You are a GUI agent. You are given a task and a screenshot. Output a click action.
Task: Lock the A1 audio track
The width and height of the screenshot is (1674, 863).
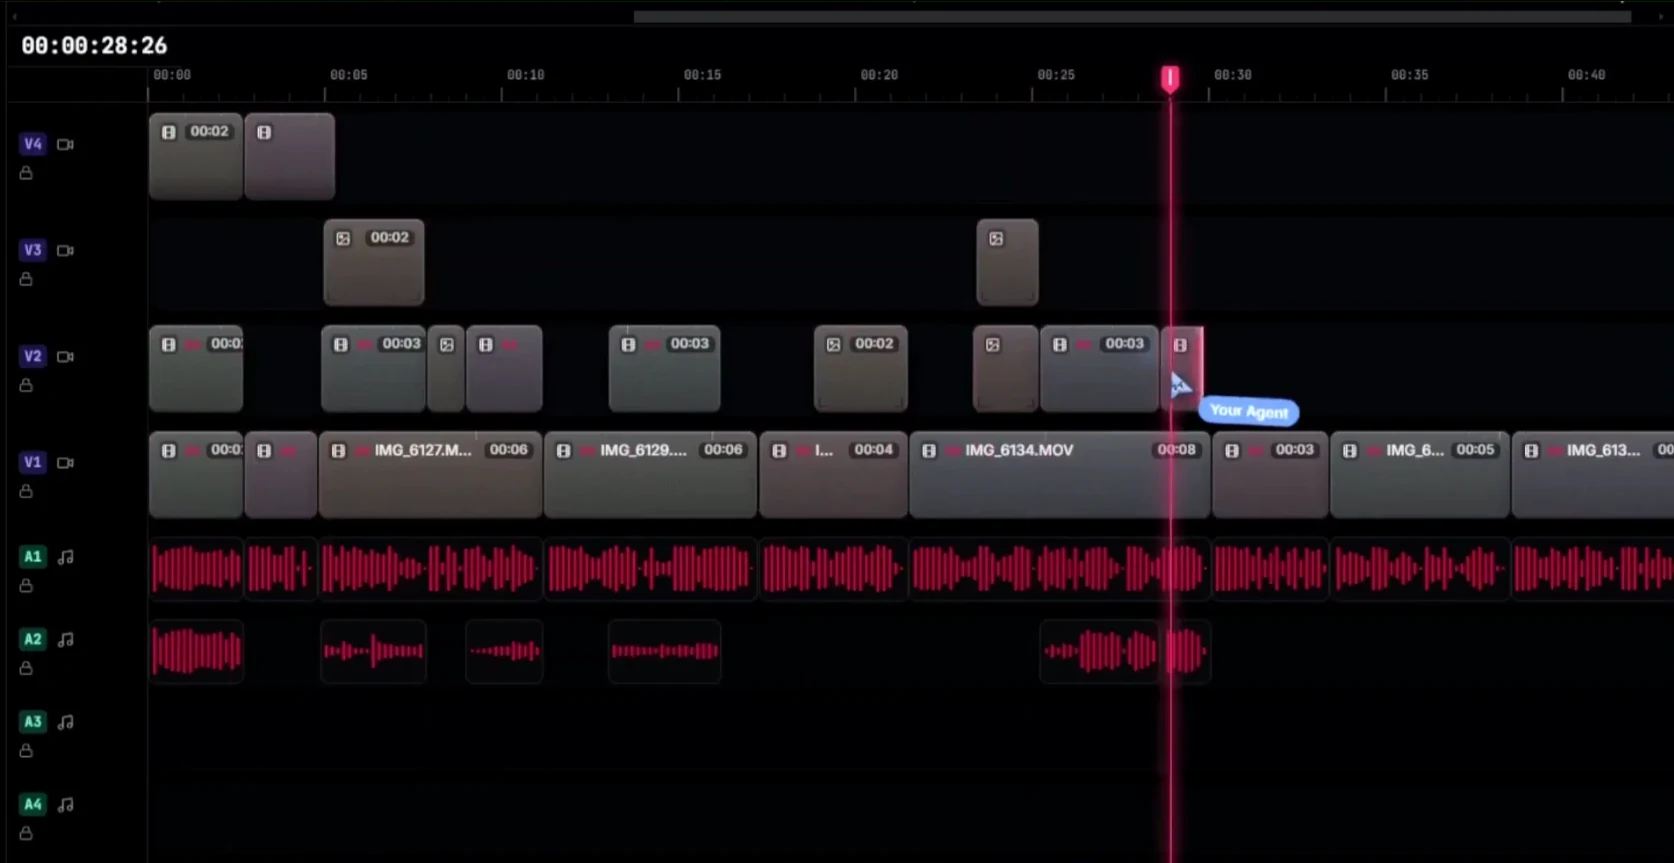[26, 585]
